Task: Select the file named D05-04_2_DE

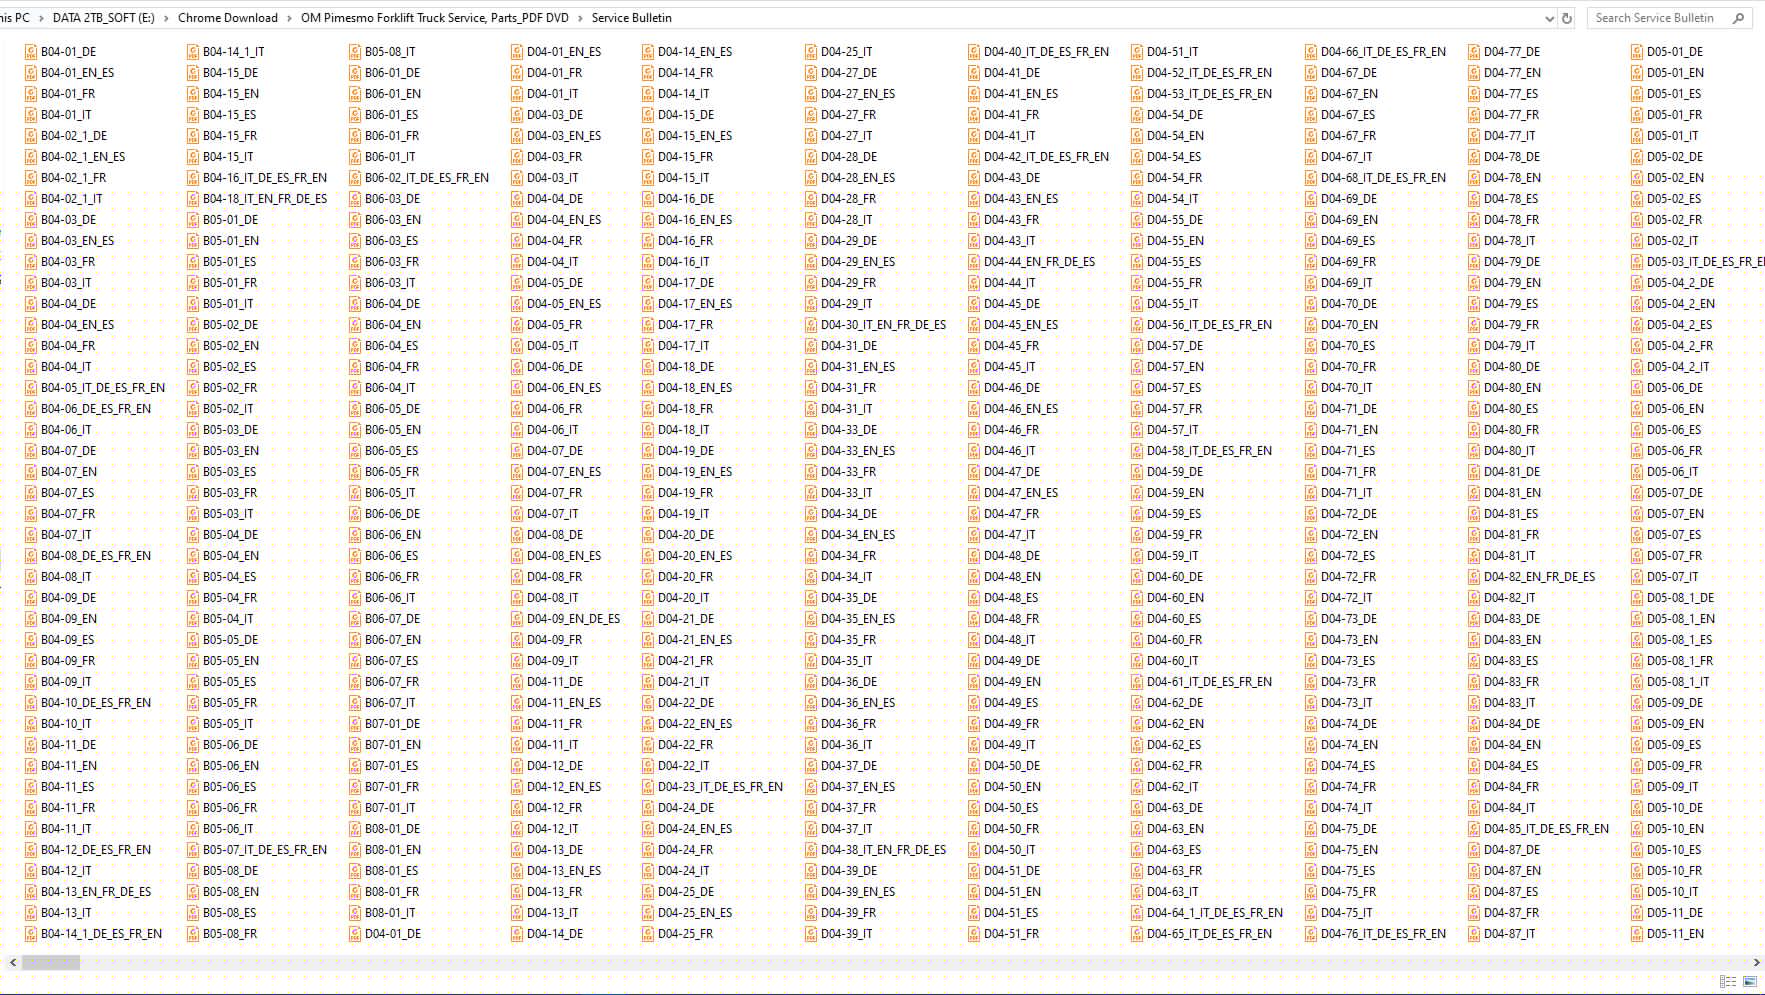Action: pos(1681,283)
